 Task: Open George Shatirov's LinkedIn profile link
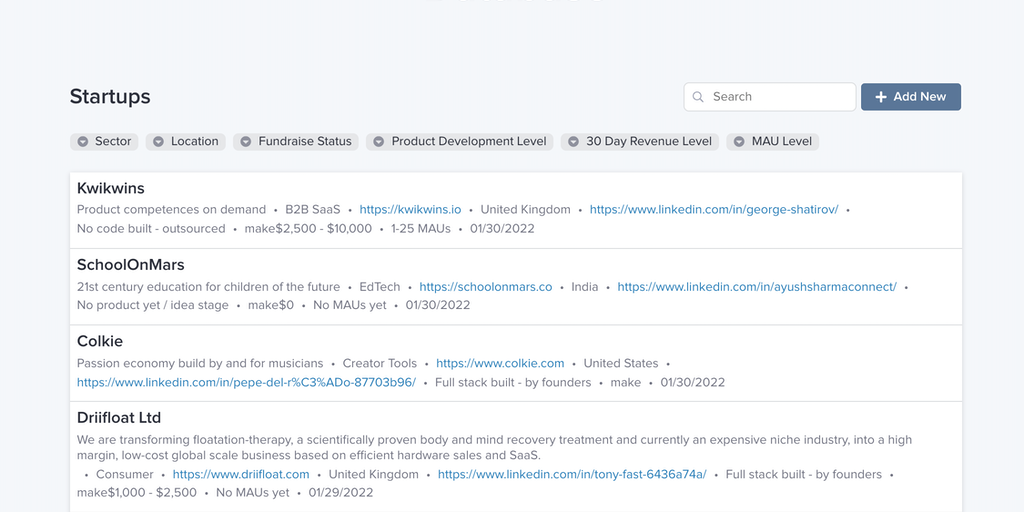coord(716,210)
